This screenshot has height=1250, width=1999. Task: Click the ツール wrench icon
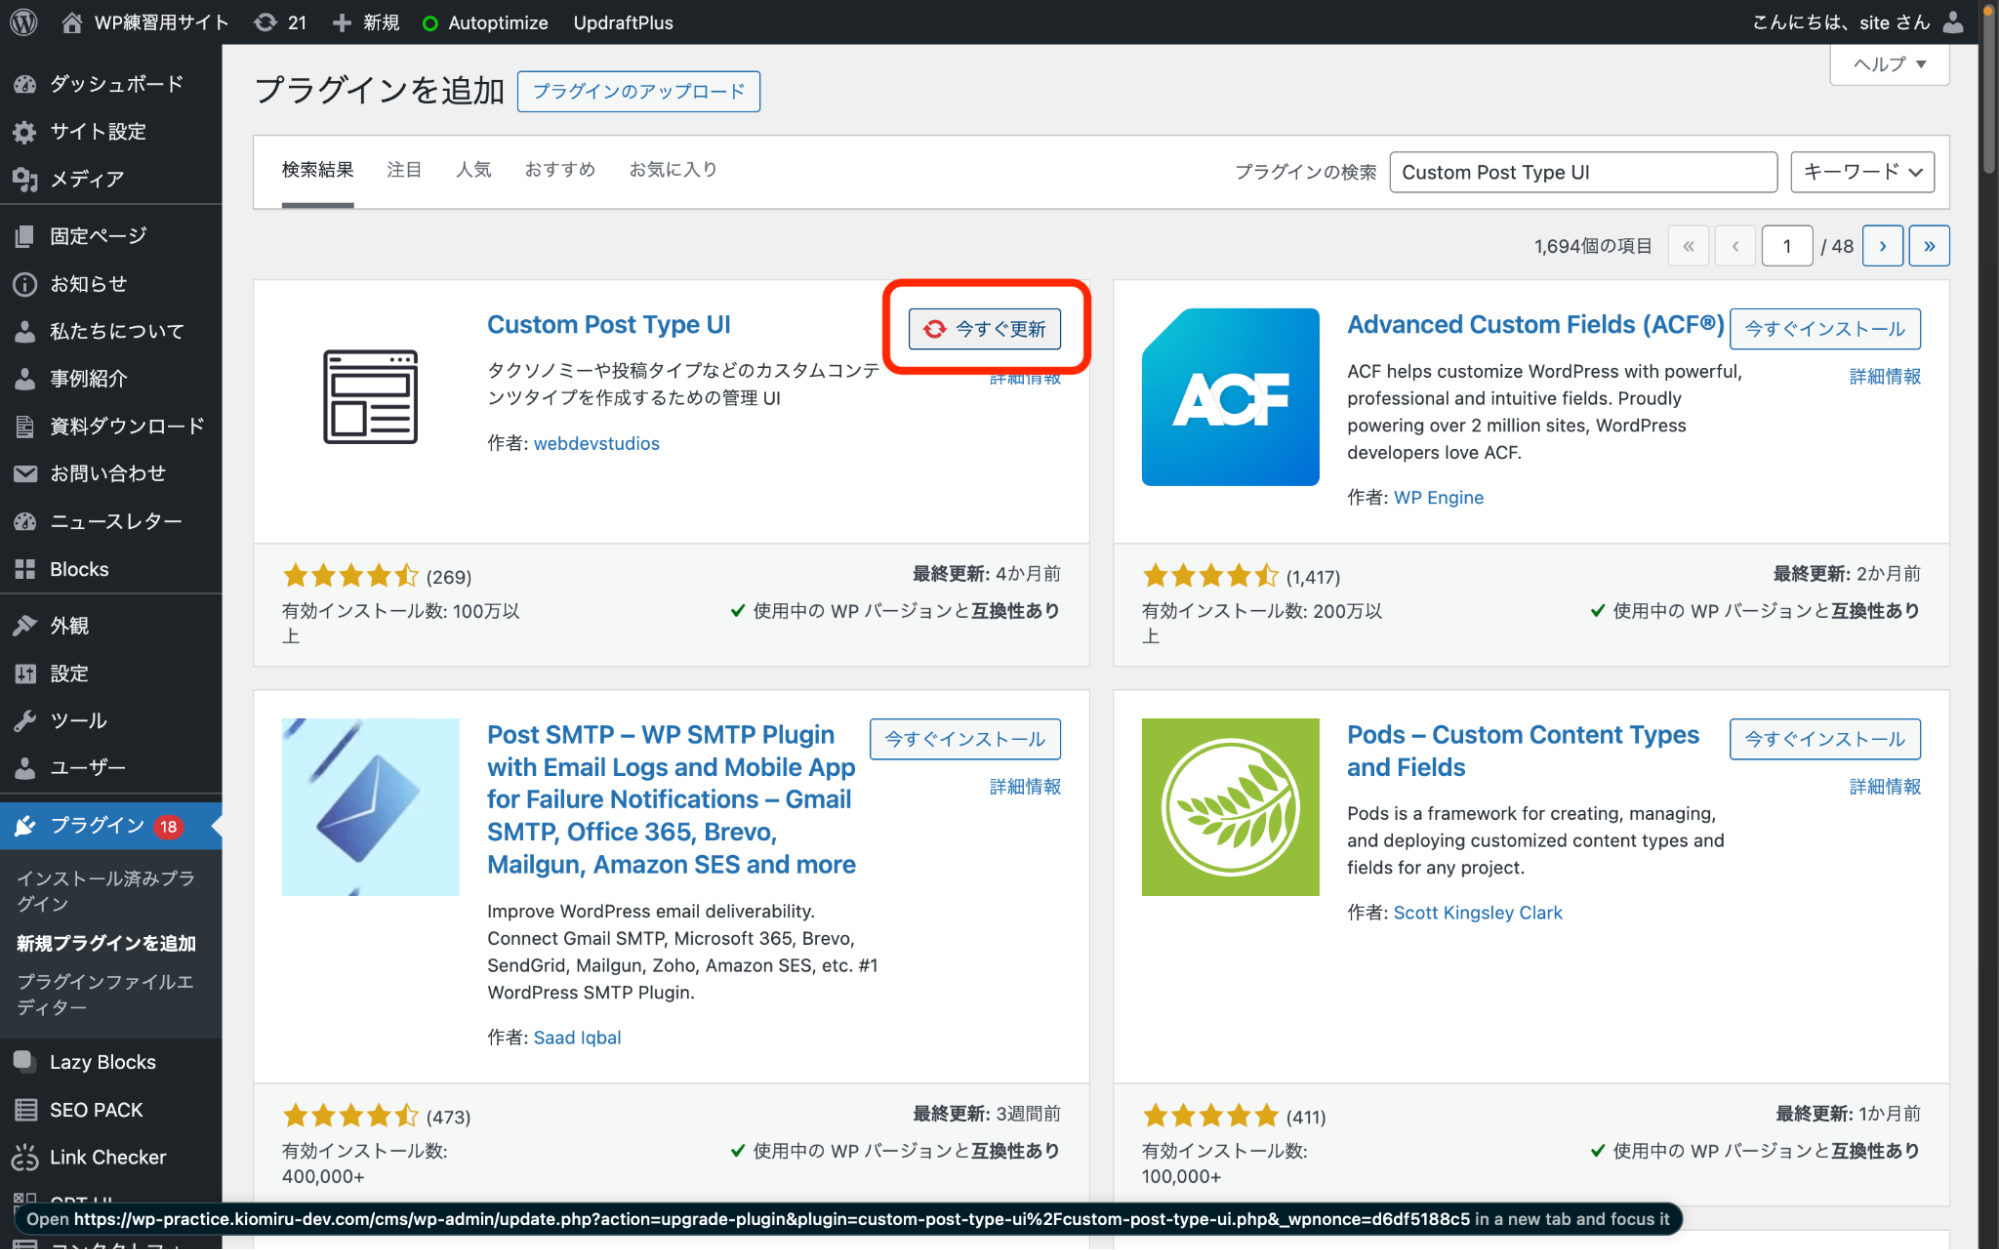(x=25, y=721)
